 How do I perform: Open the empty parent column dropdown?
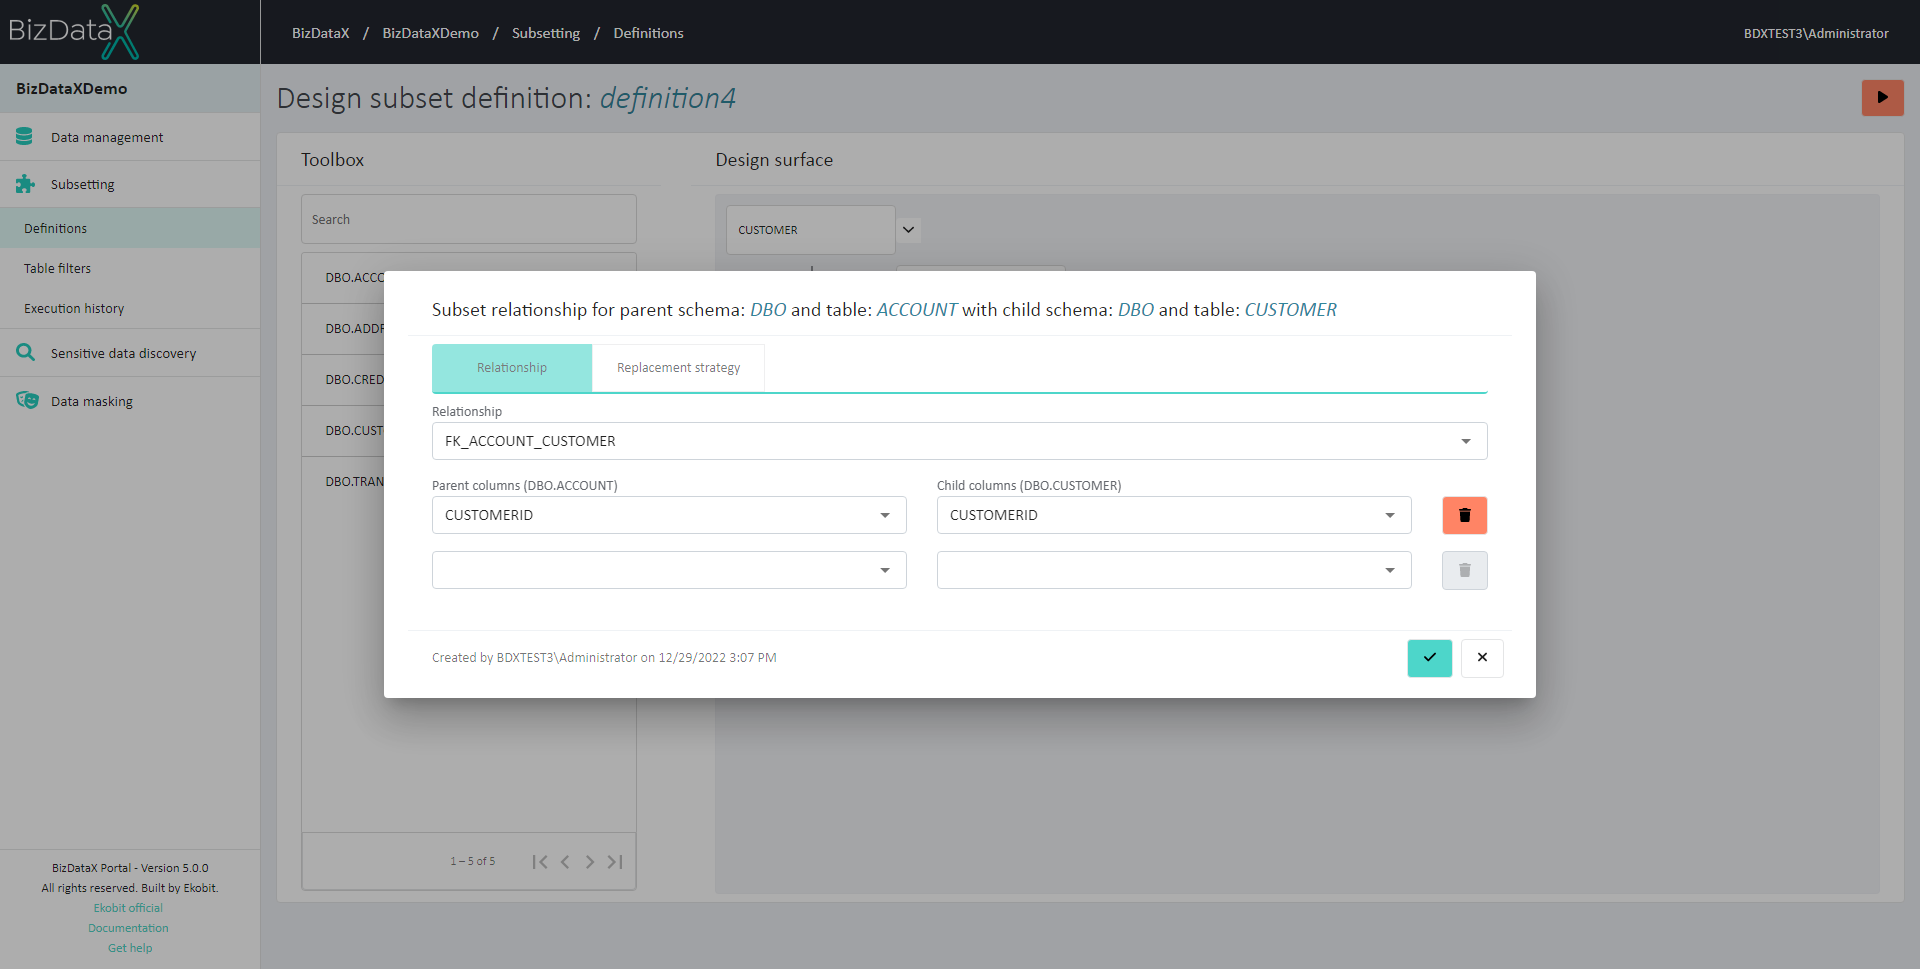pyautogui.click(x=669, y=570)
